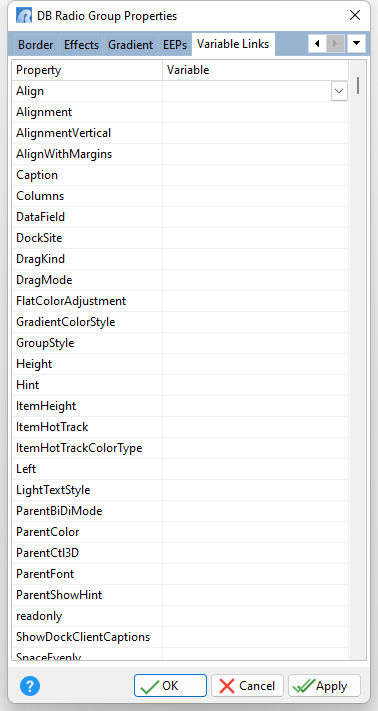378x711 pixels.
Task: Open the Effects tab
Action: pos(81,45)
